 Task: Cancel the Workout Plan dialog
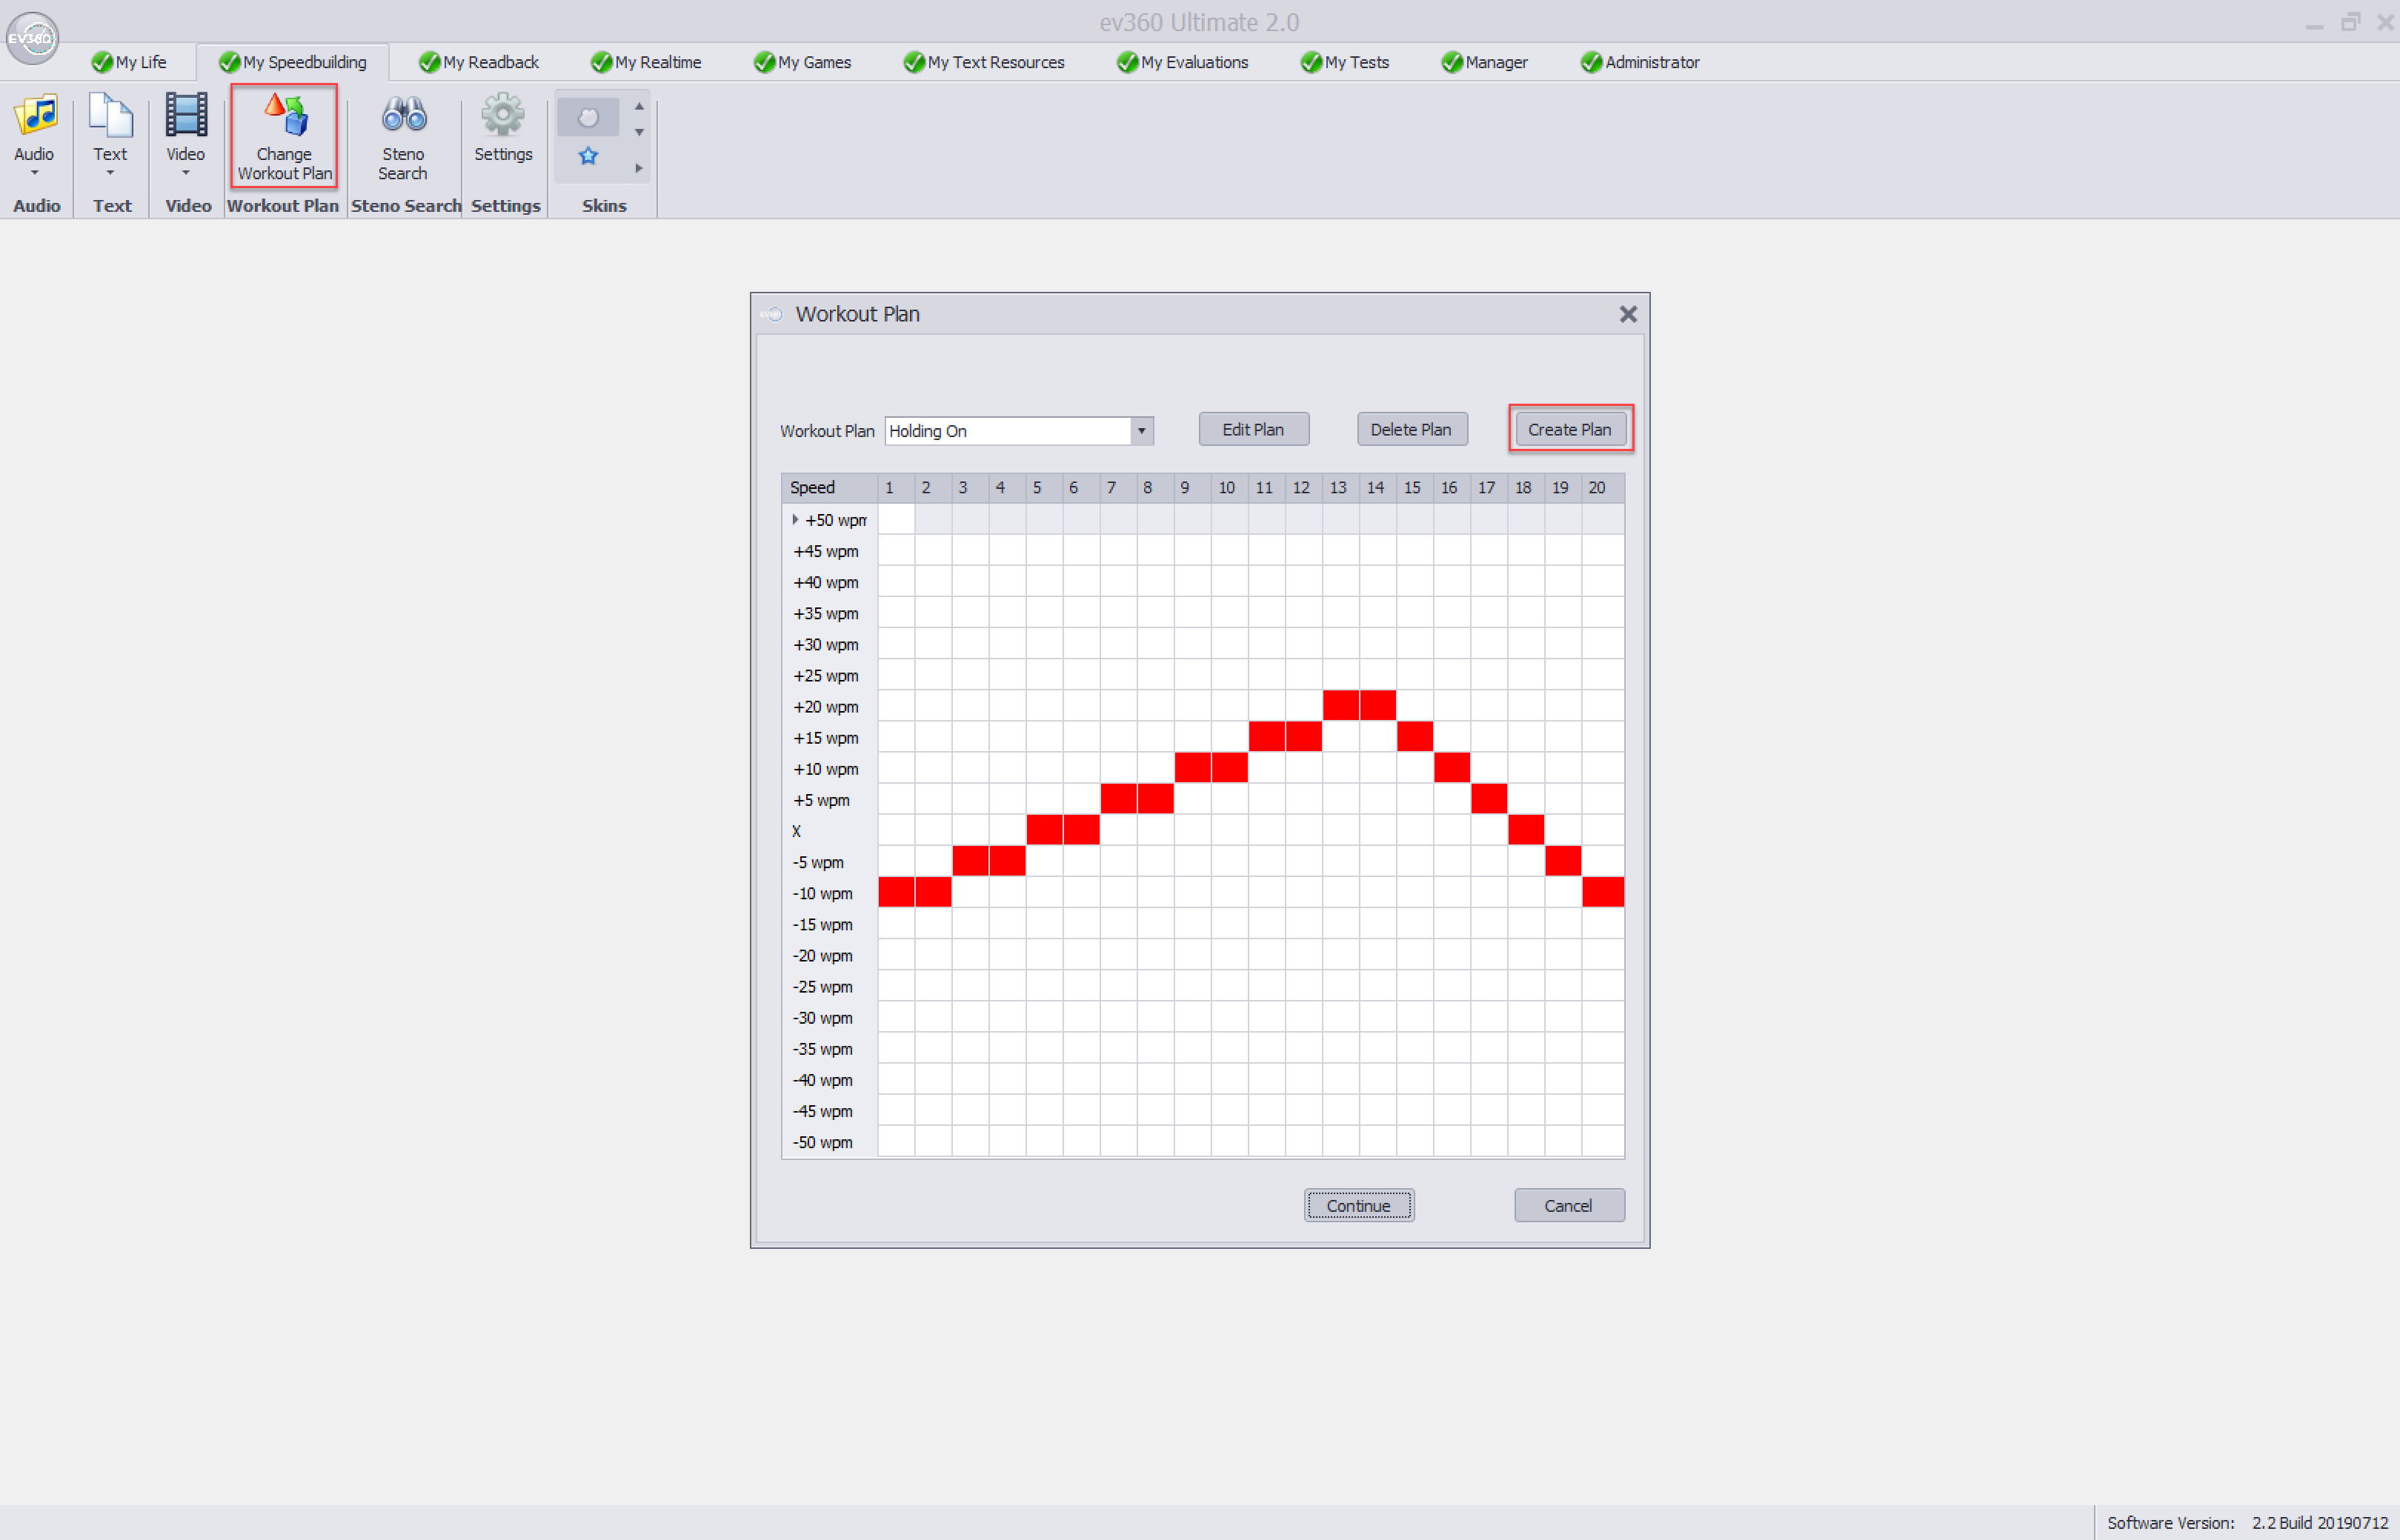1569,1206
